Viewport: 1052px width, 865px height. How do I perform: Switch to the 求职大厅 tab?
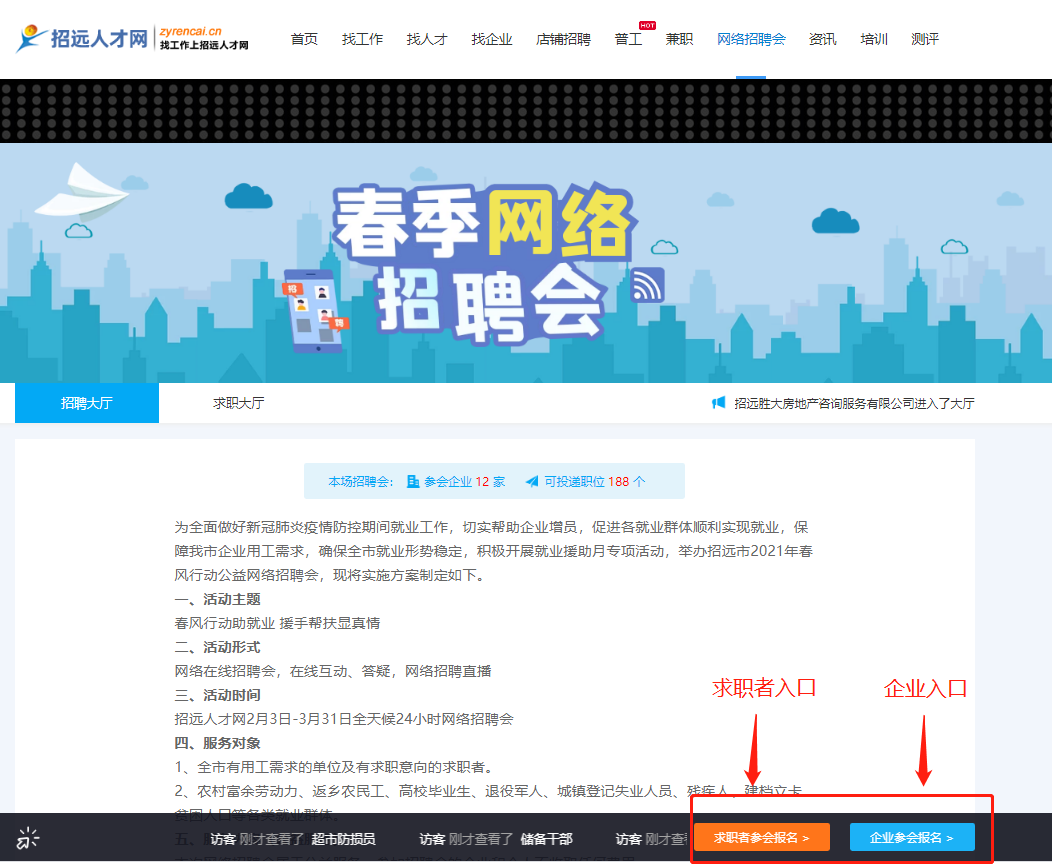[238, 403]
